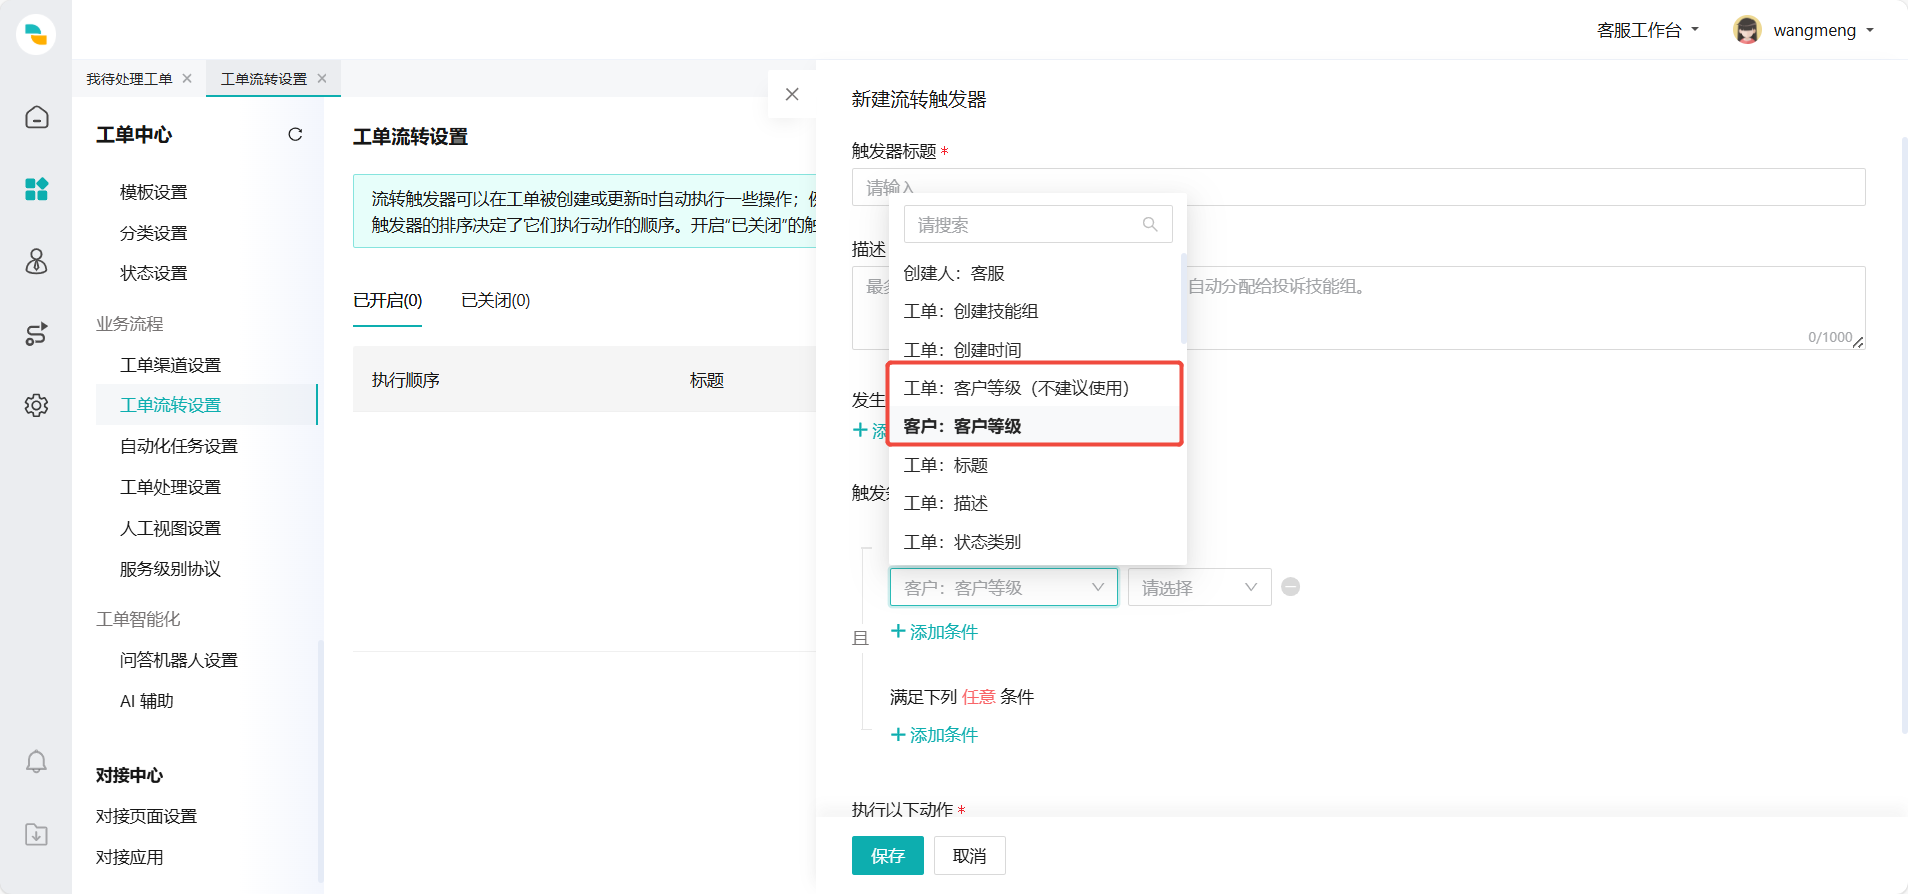This screenshot has width=1908, height=894.
Task: Close the 我待处理工单 tab
Action: coord(187,78)
